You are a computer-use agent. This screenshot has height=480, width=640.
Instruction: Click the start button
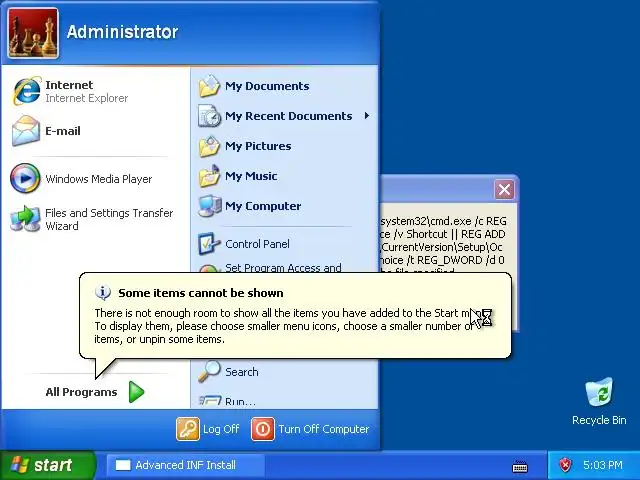[47, 465]
